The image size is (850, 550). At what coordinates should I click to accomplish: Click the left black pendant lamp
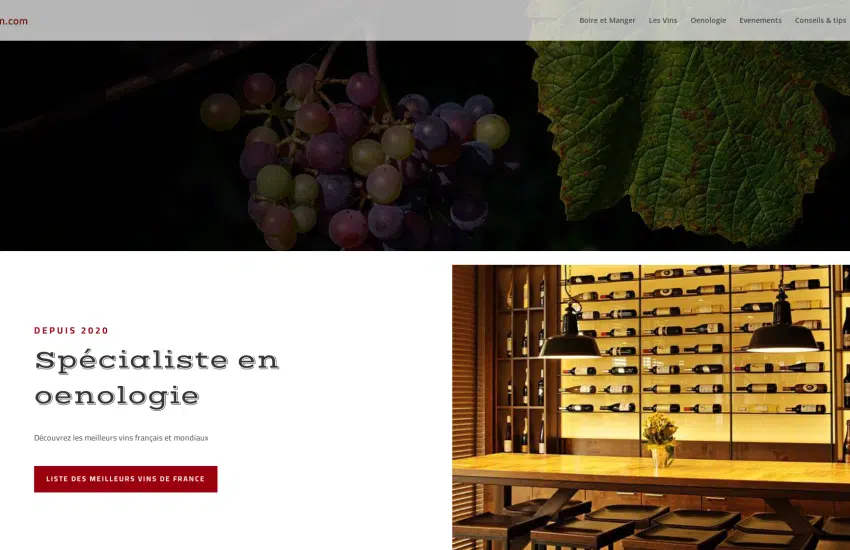coord(569,339)
